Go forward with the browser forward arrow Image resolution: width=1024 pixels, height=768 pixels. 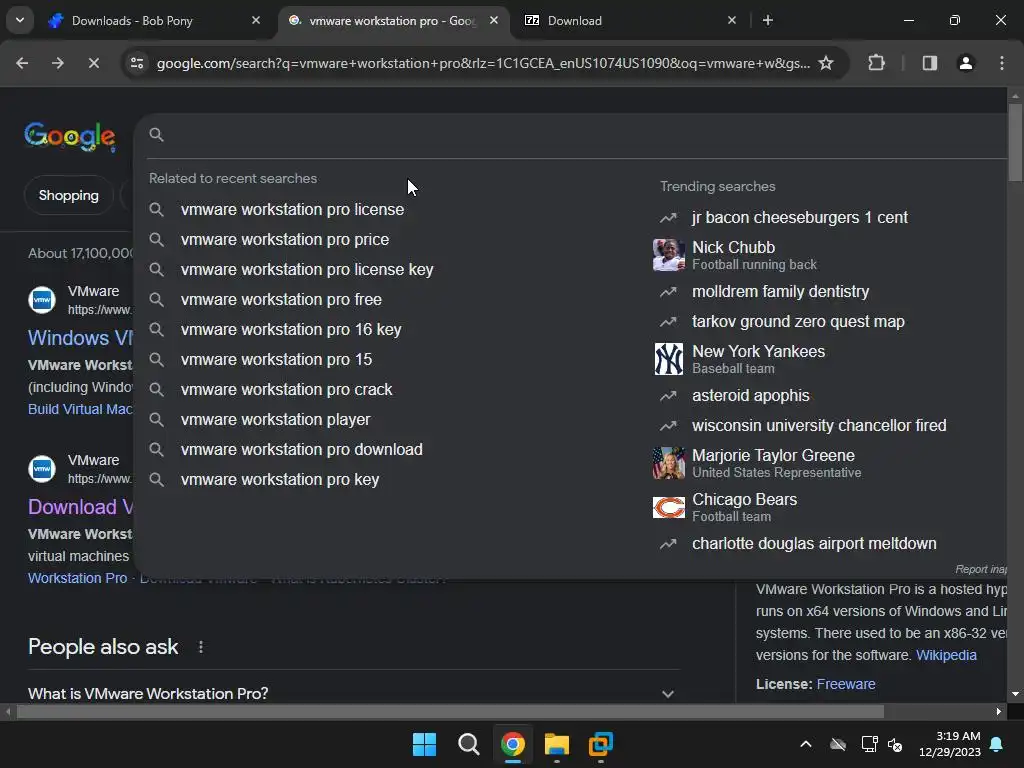click(x=57, y=63)
